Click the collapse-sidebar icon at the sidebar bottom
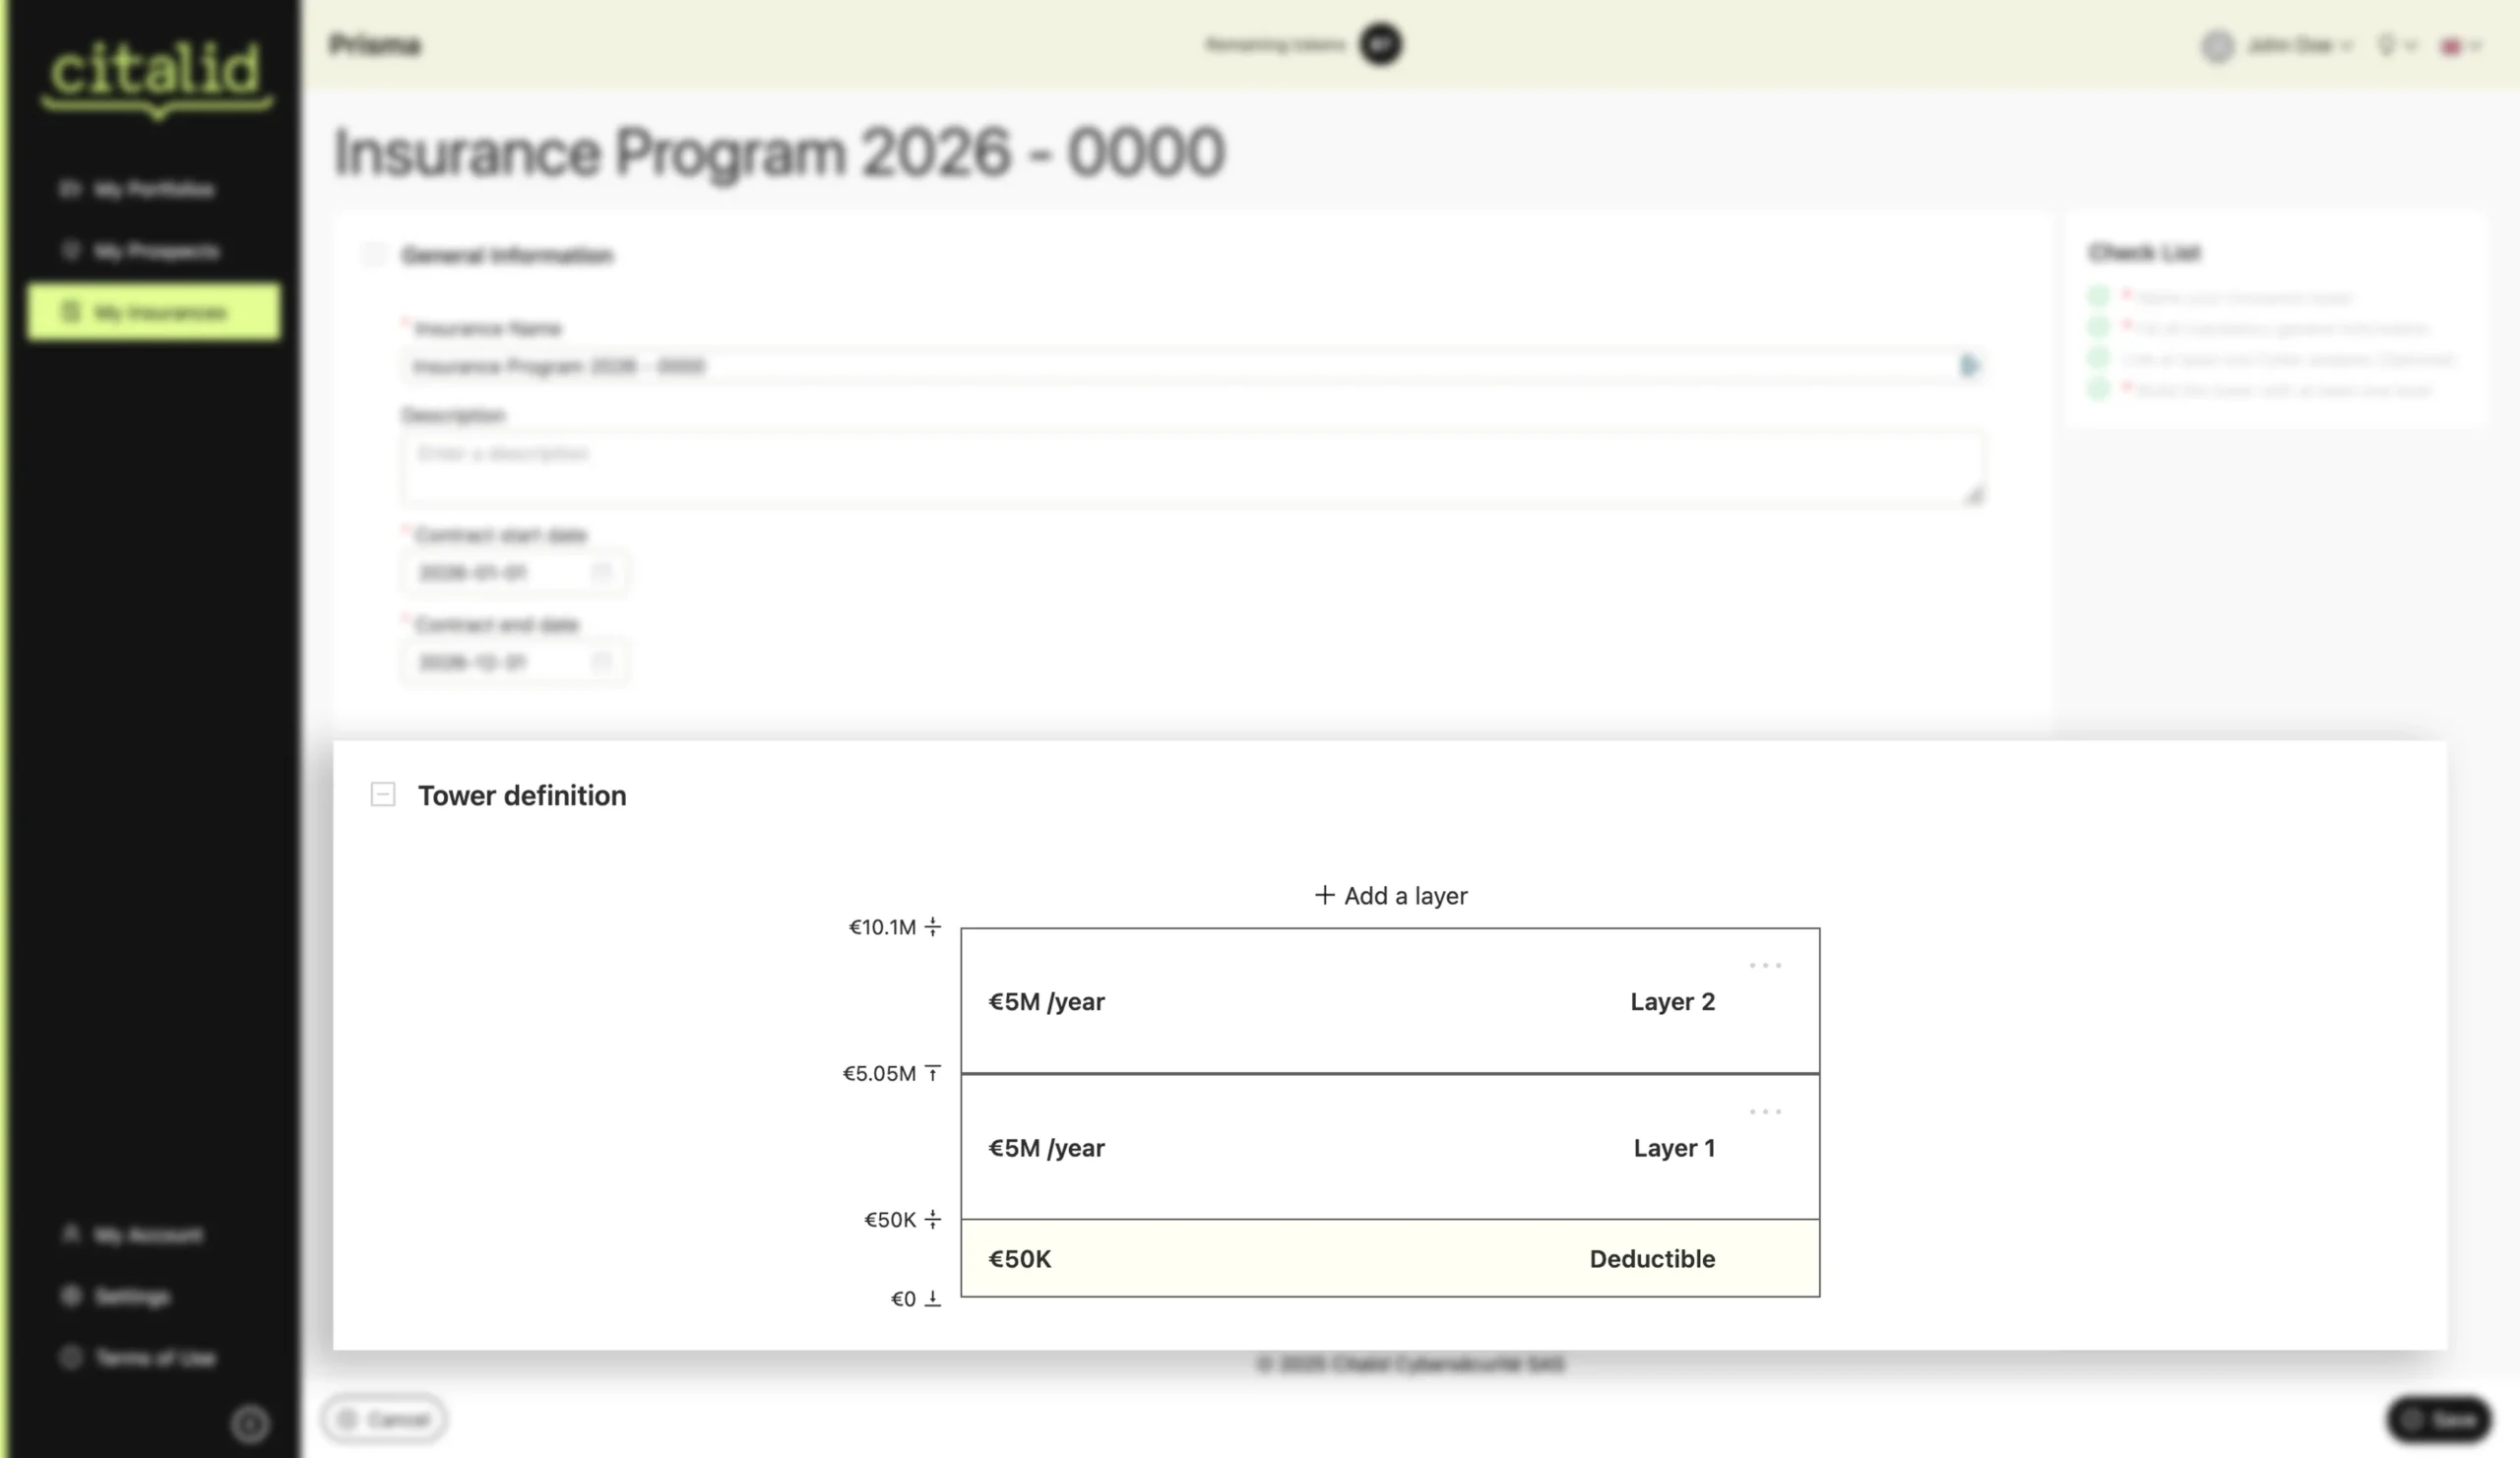This screenshot has height=1458, width=2520. [250, 1423]
